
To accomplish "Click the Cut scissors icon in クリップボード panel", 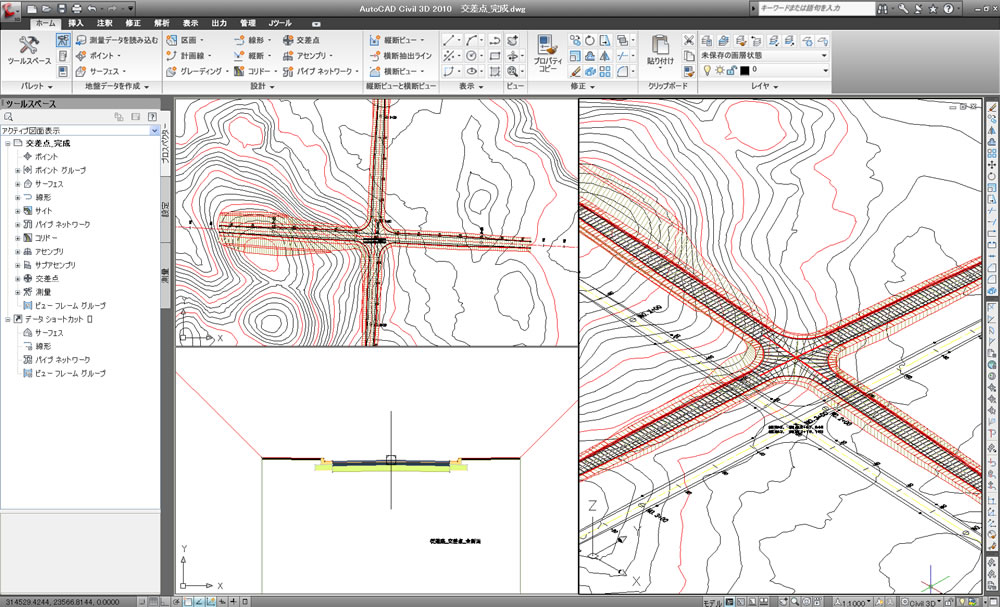I will pos(689,40).
